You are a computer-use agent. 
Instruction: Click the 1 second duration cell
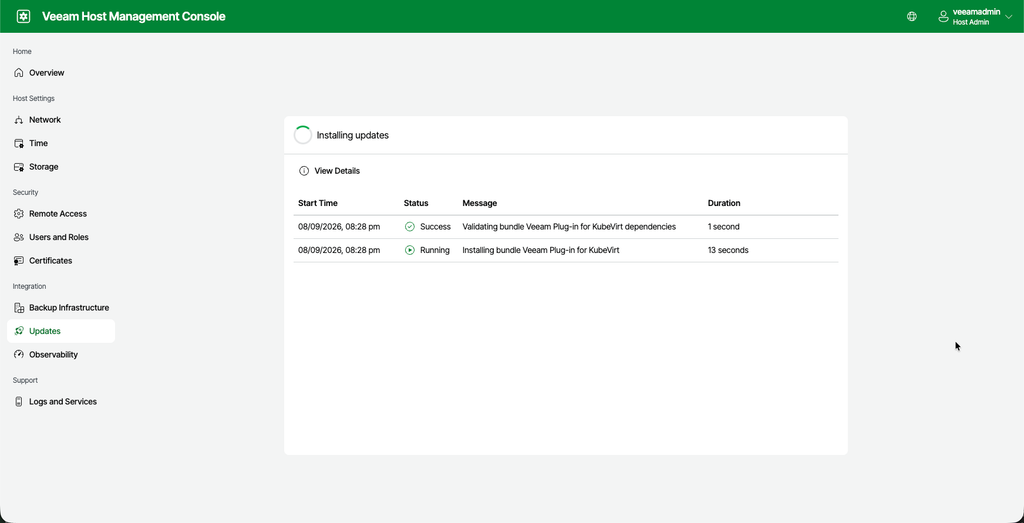click(724, 227)
